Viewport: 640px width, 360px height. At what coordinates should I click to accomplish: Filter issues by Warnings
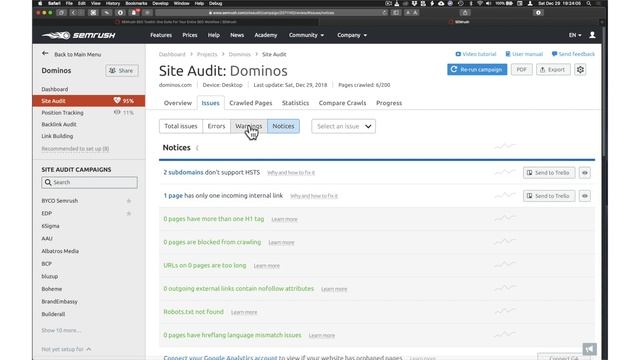coord(249,126)
